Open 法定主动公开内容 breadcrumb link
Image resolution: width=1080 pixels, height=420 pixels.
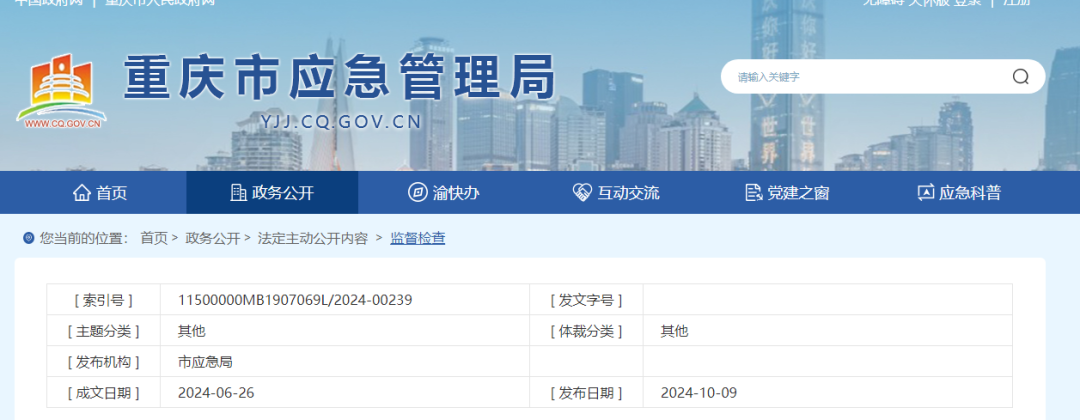[313, 238]
